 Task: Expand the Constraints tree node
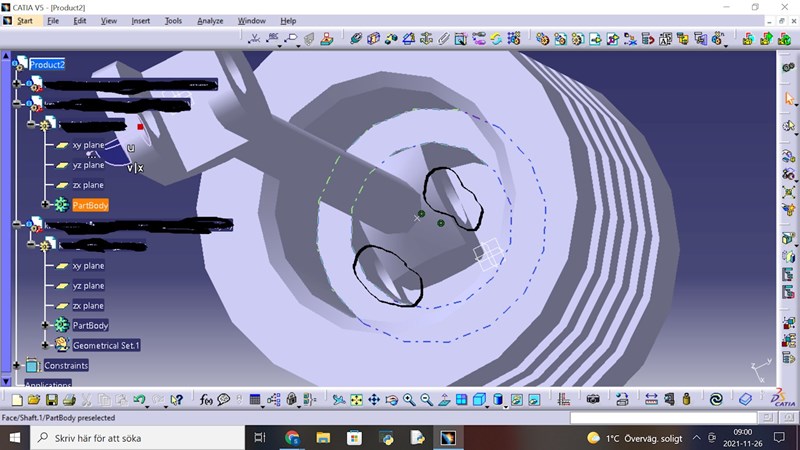(16, 365)
